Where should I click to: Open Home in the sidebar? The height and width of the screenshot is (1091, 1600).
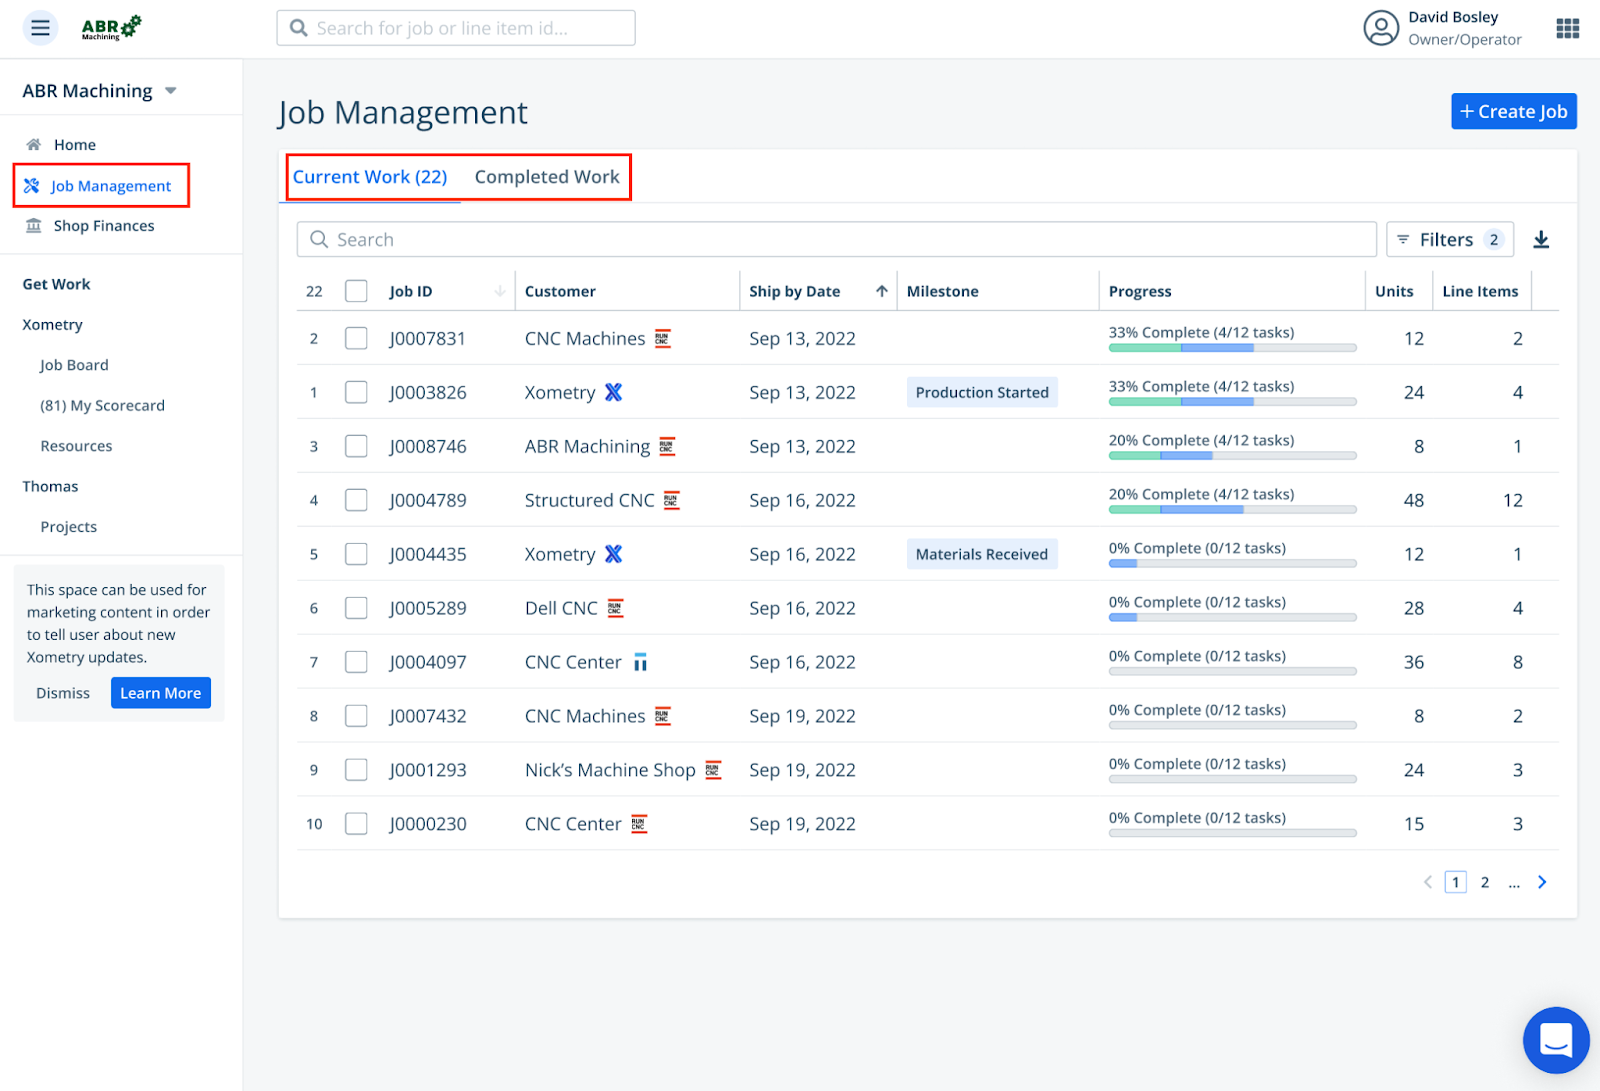click(x=75, y=144)
